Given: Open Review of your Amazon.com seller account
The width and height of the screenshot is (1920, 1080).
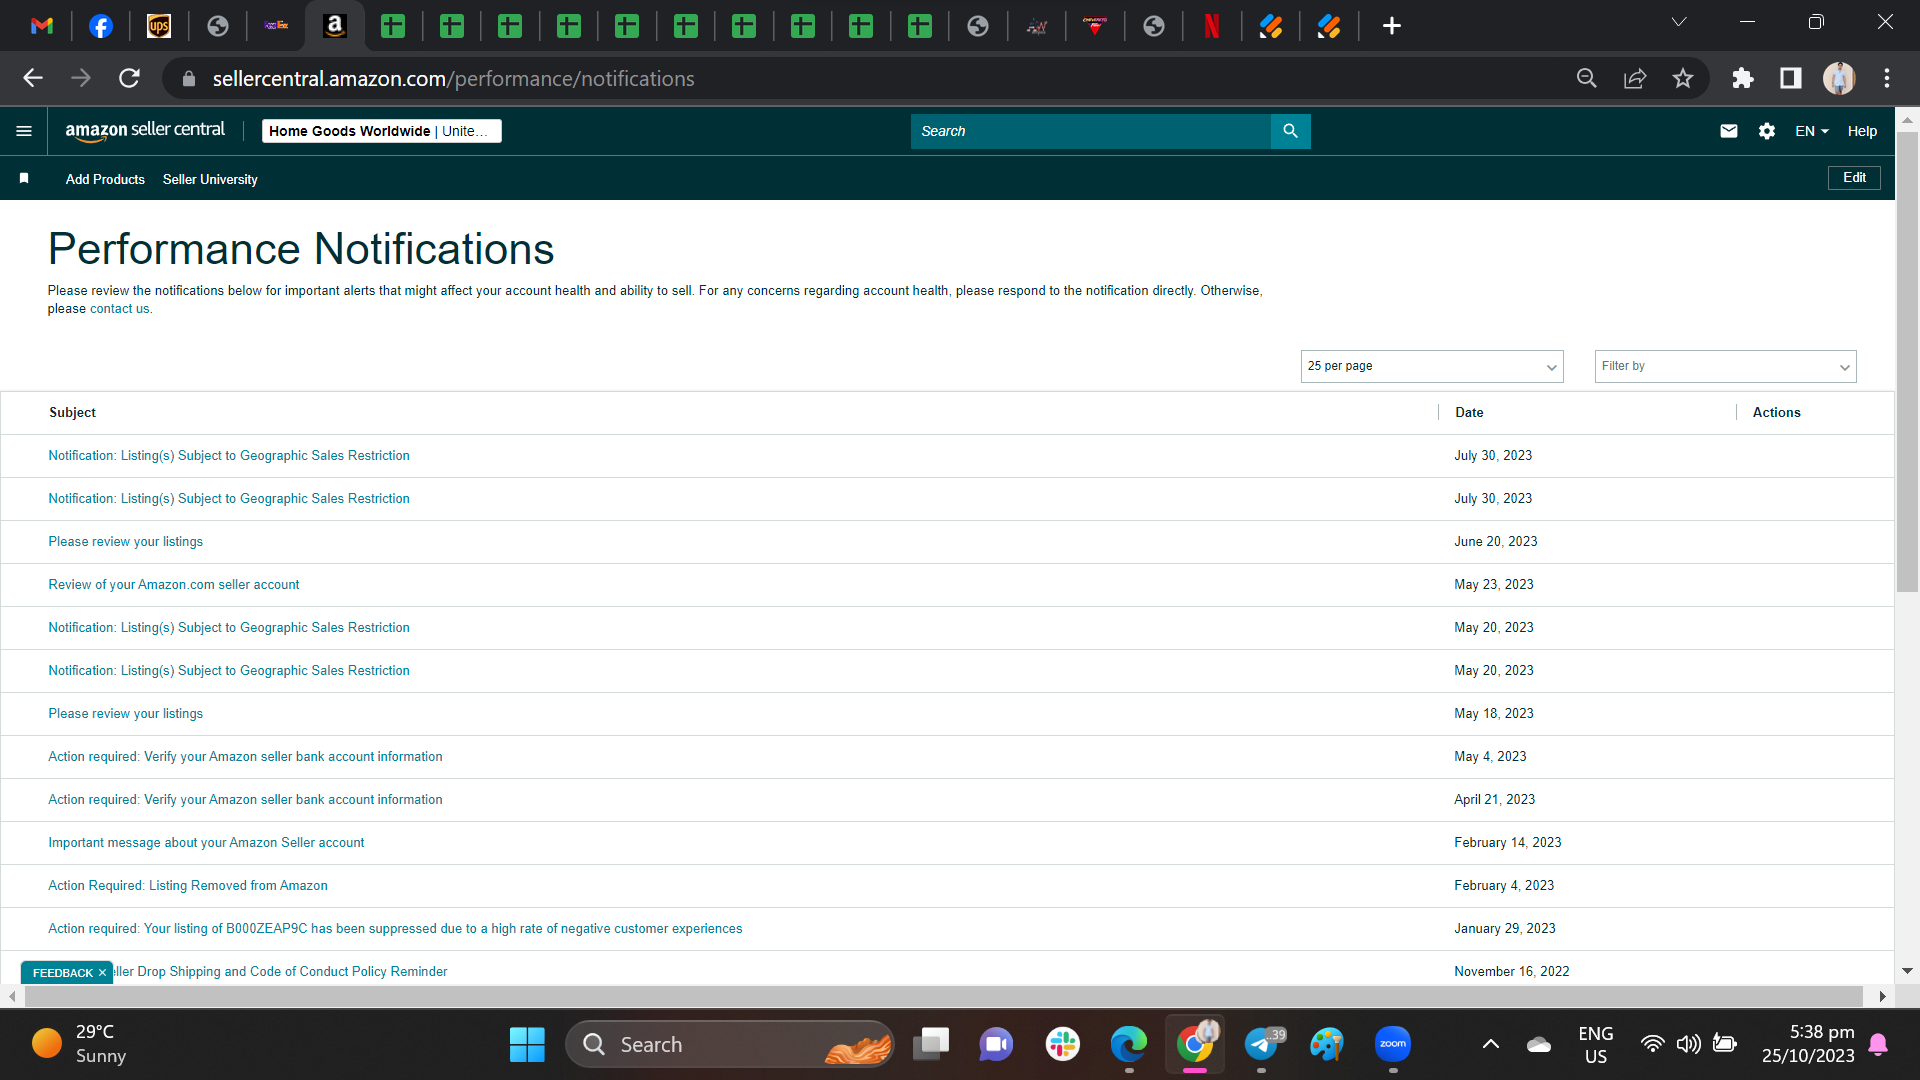Looking at the screenshot, I should pyautogui.click(x=173, y=585).
